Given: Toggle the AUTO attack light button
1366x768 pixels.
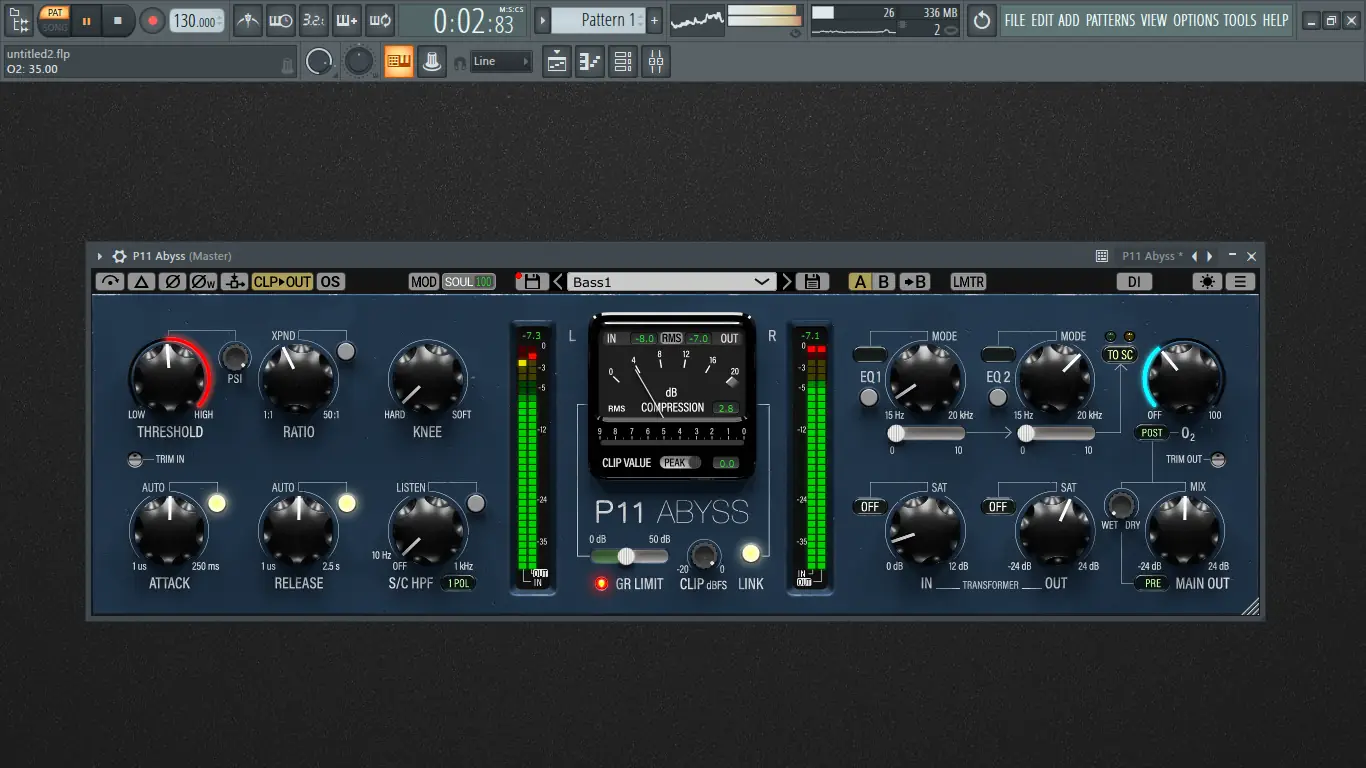Looking at the screenshot, I should (x=217, y=503).
